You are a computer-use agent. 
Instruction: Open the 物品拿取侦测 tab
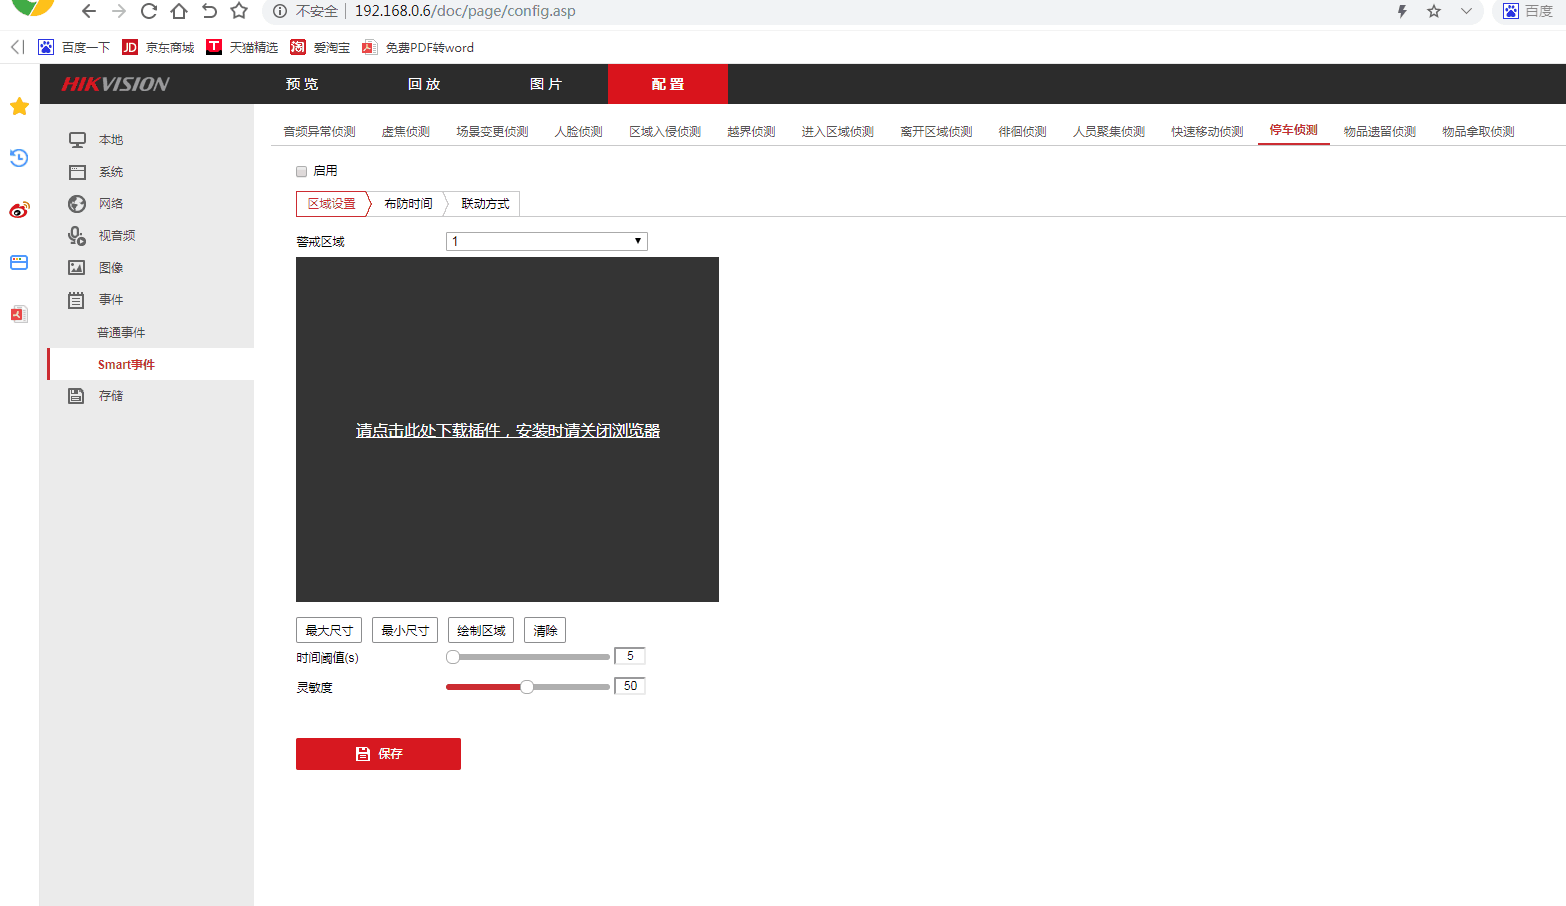tap(1479, 132)
